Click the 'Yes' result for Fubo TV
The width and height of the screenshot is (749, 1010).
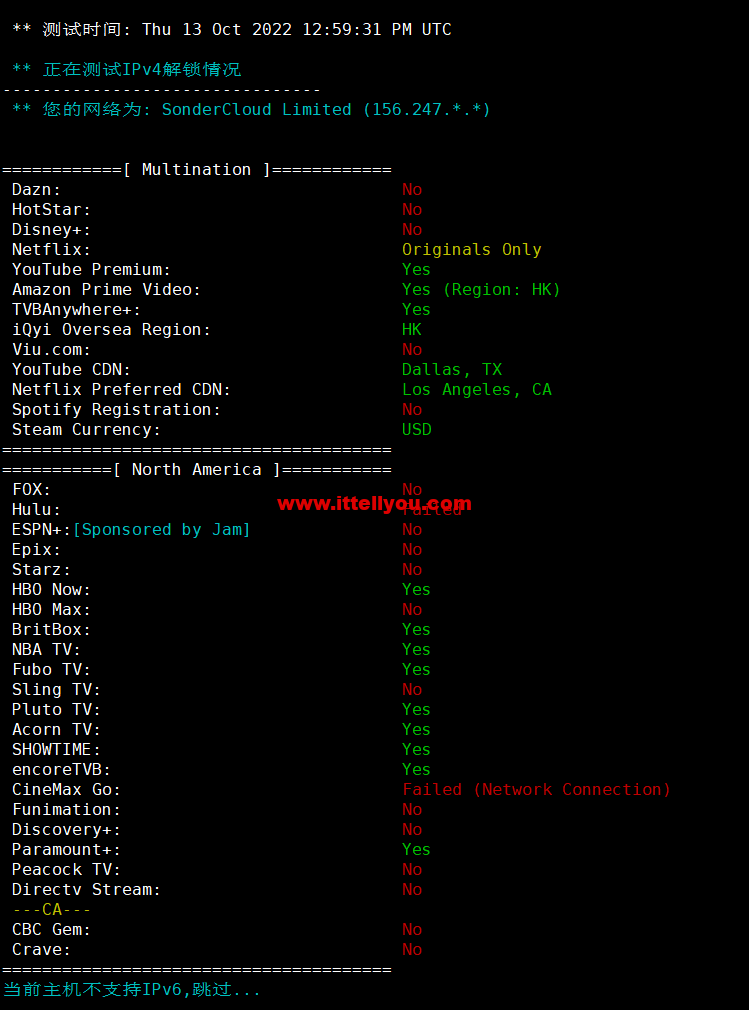pyautogui.click(x=417, y=669)
